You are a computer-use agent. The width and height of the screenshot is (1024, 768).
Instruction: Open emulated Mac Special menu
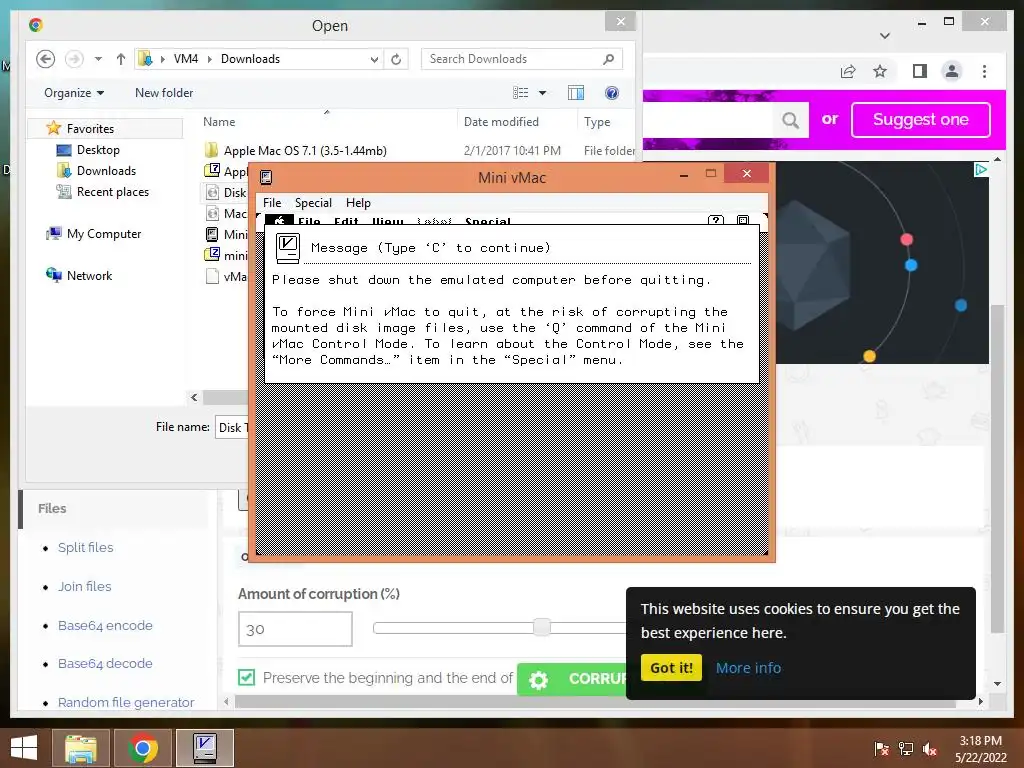(x=487, y=221)
